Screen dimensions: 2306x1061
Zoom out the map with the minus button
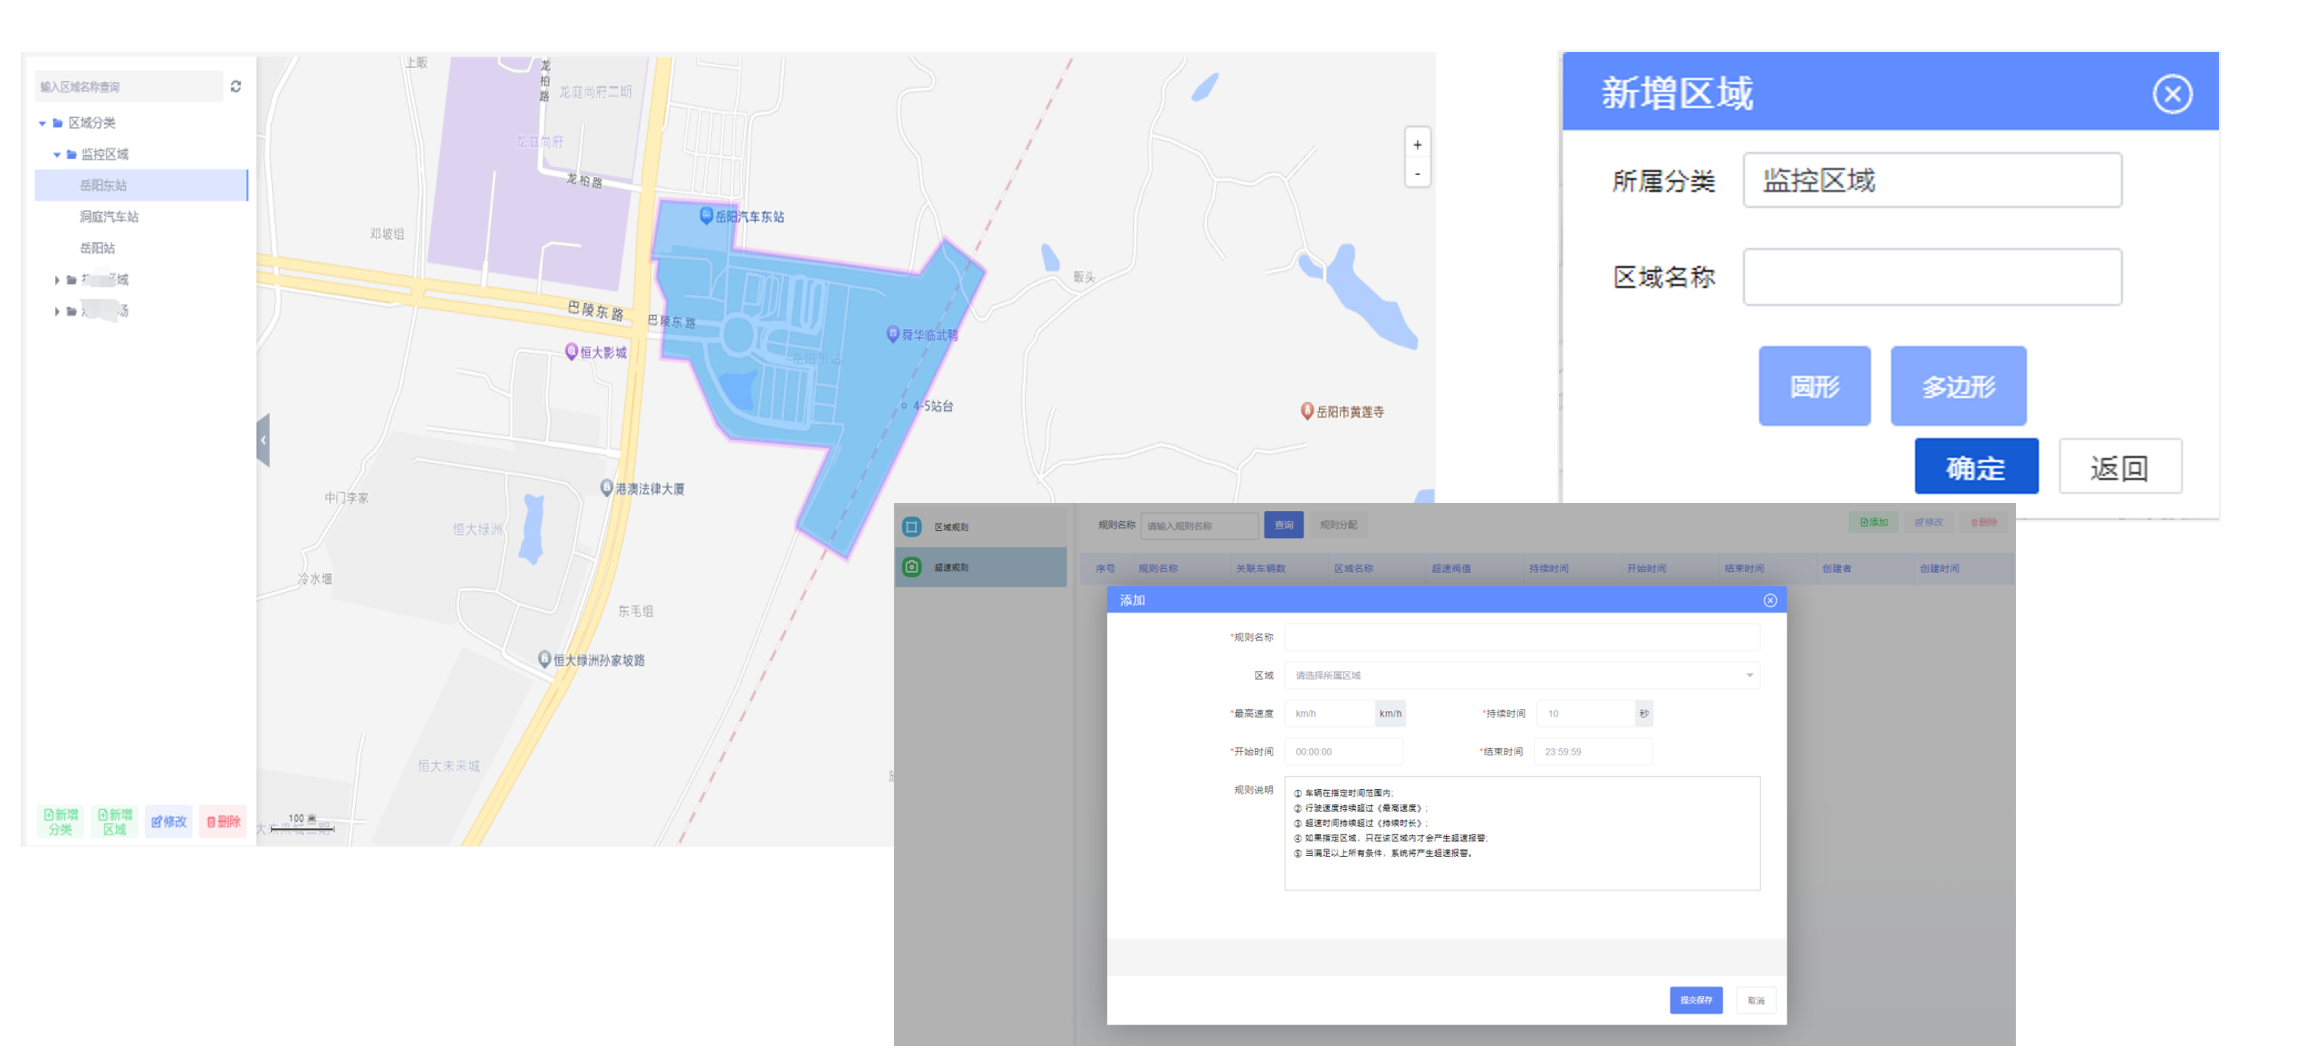(x=1417, y=174)
